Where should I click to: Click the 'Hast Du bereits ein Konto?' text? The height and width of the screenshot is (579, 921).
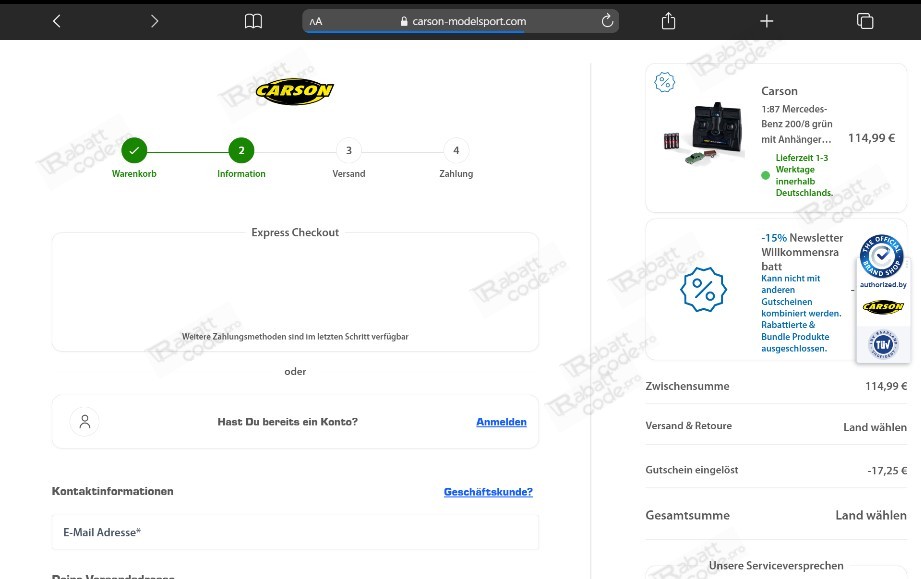[x=287, y=422]
